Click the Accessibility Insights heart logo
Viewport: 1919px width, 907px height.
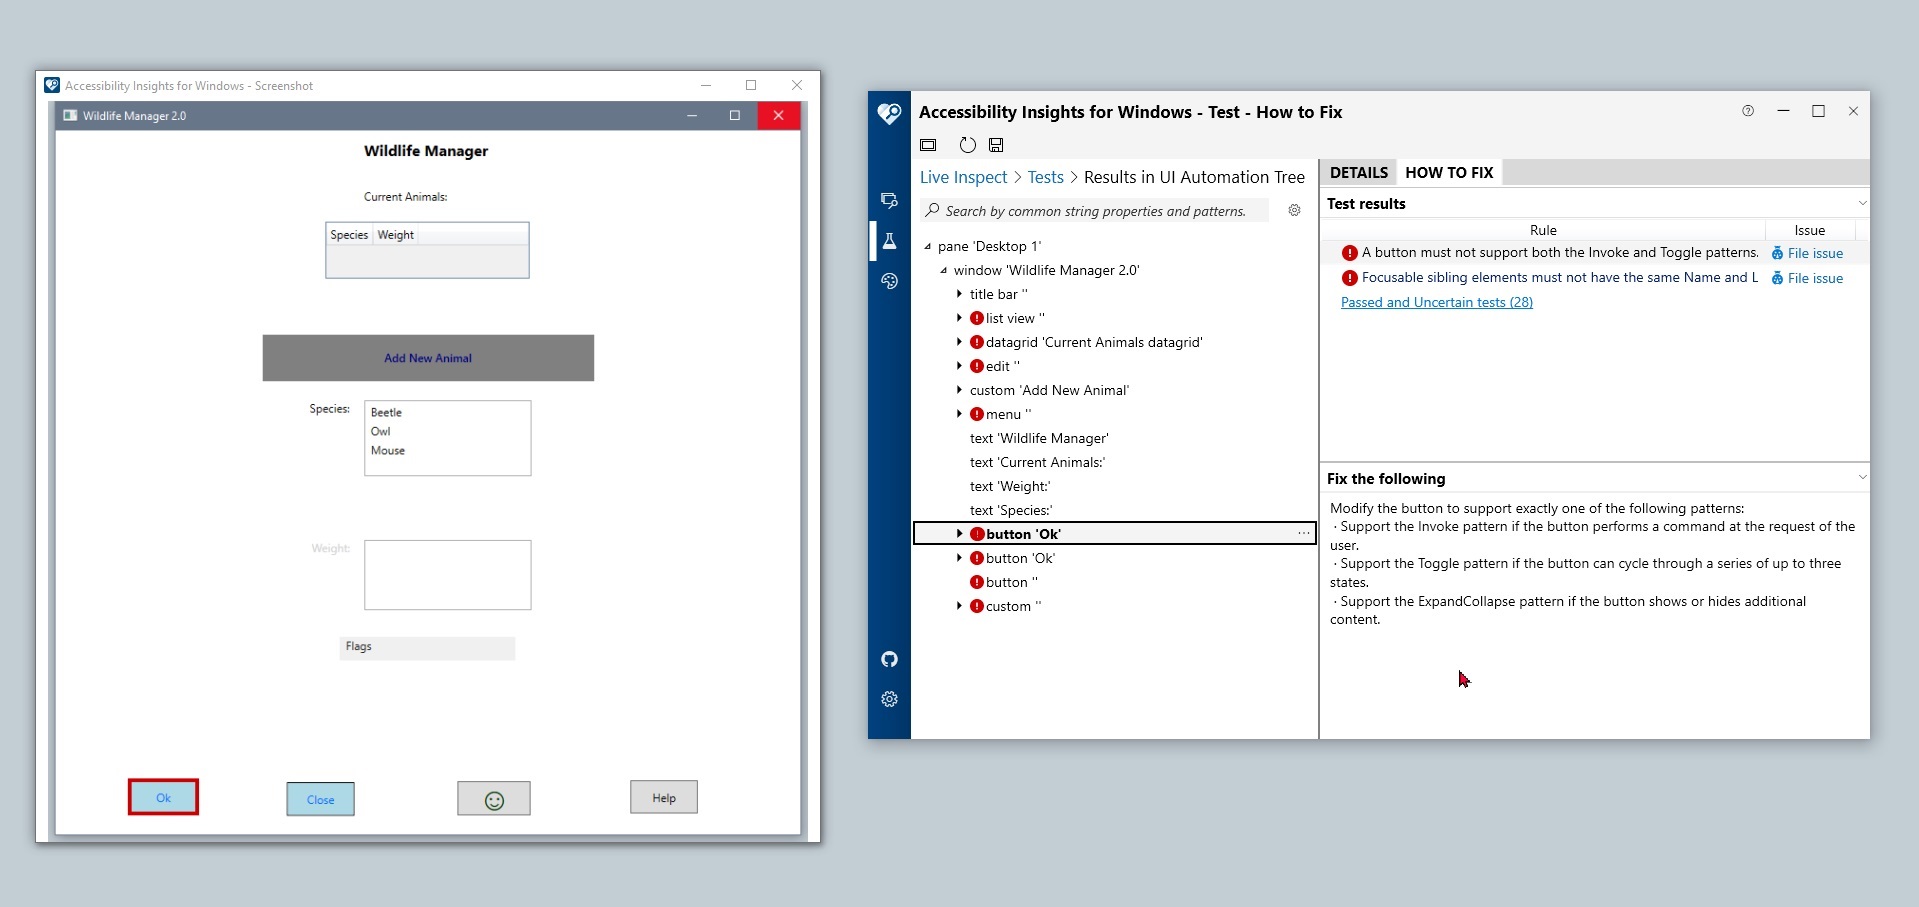point(889,113)
